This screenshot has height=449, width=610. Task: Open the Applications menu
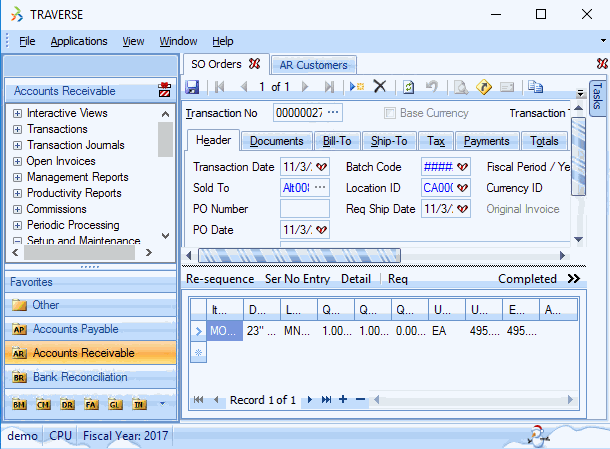pos(79,41)
